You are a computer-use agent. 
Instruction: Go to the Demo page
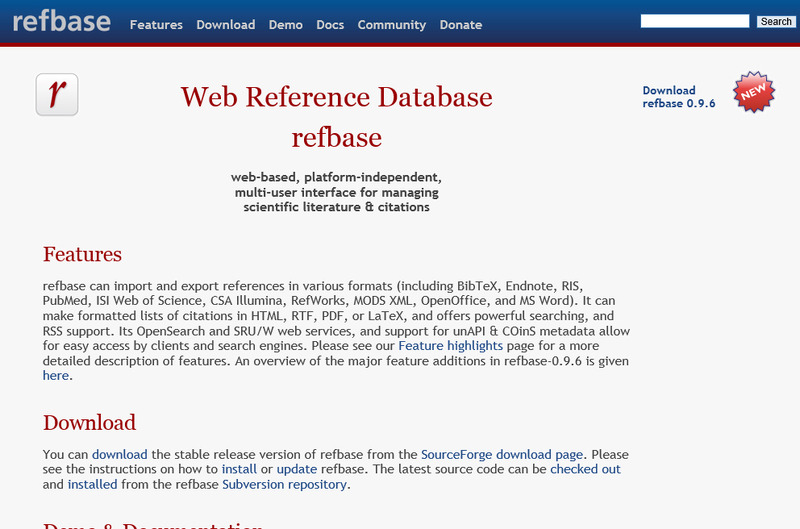coord(285,25)
